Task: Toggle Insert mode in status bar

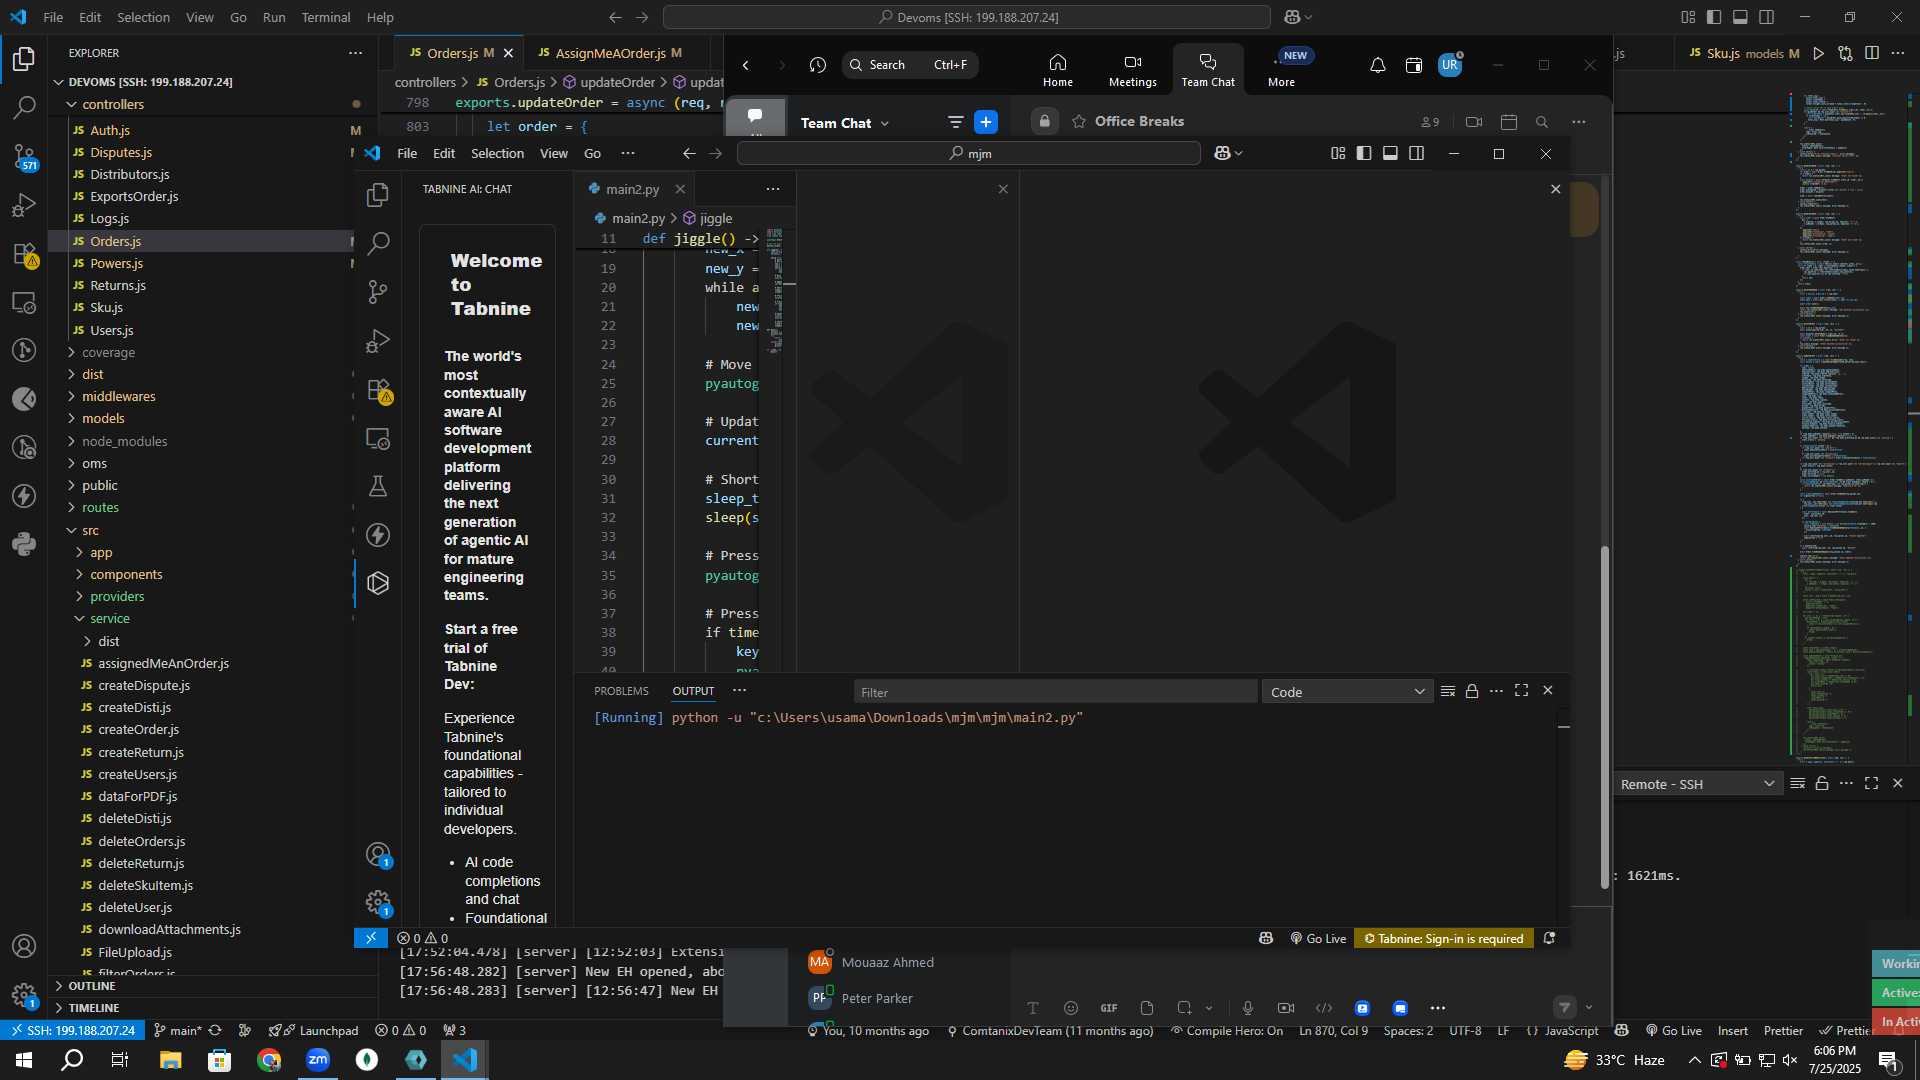Action: [x=1733, y=1031]
